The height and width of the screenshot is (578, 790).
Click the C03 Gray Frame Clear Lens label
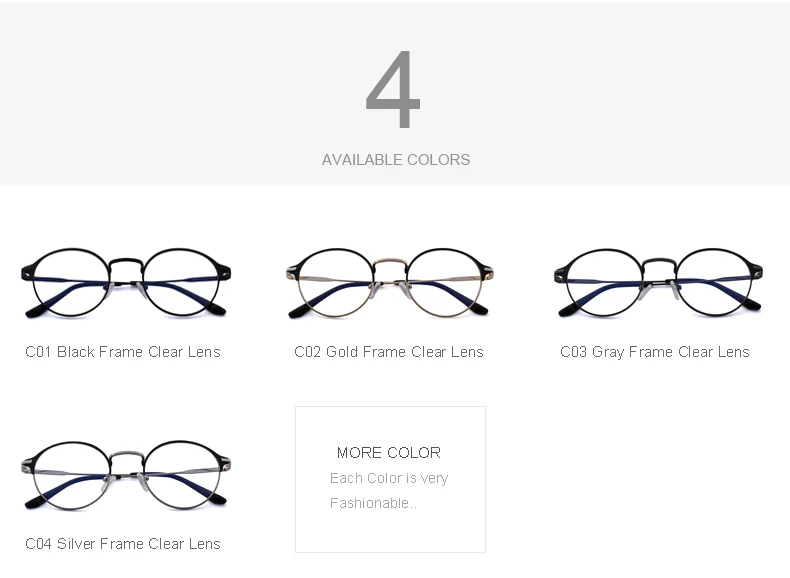654,352
